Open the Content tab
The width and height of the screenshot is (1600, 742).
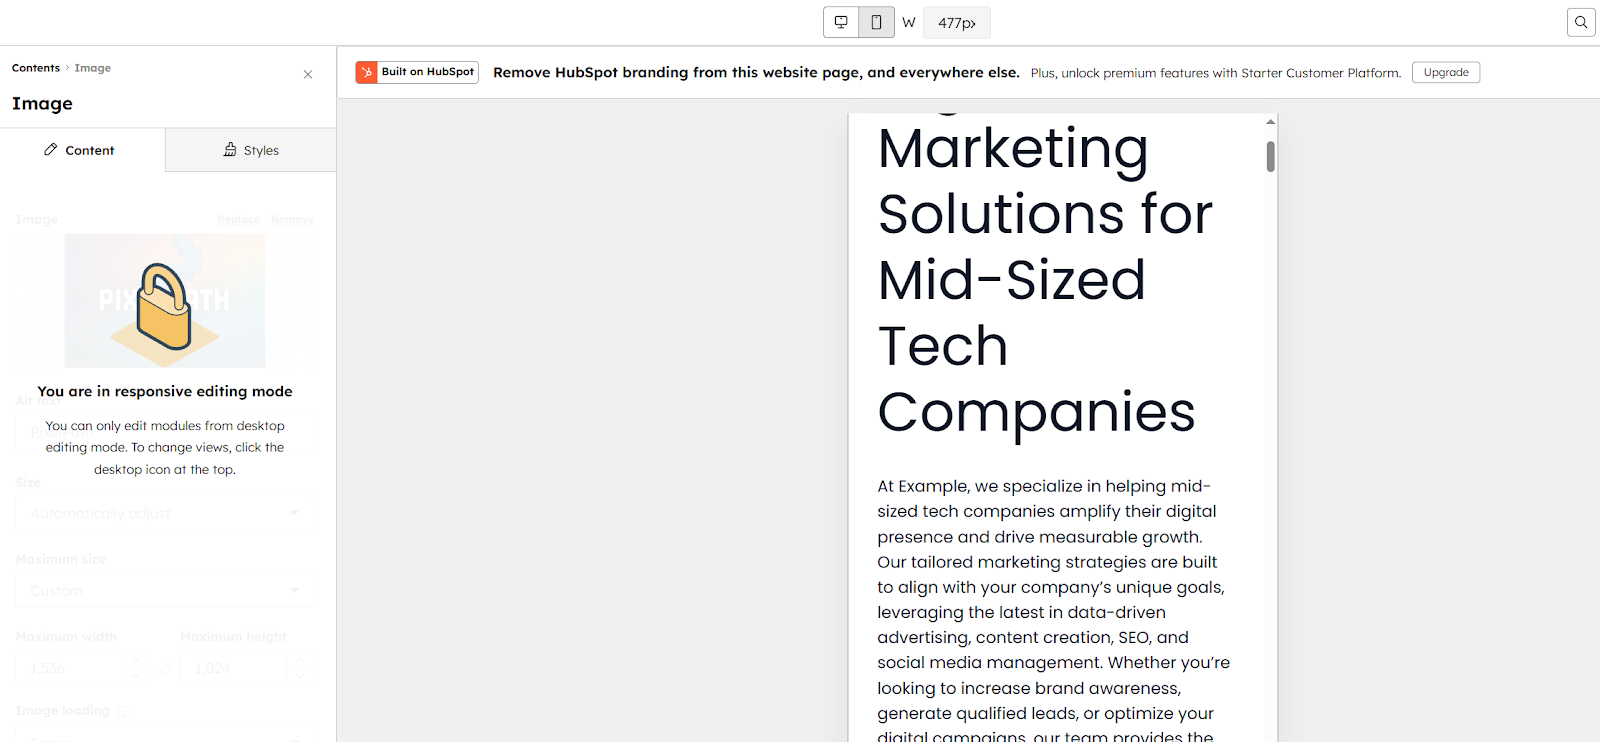(82, 150)
